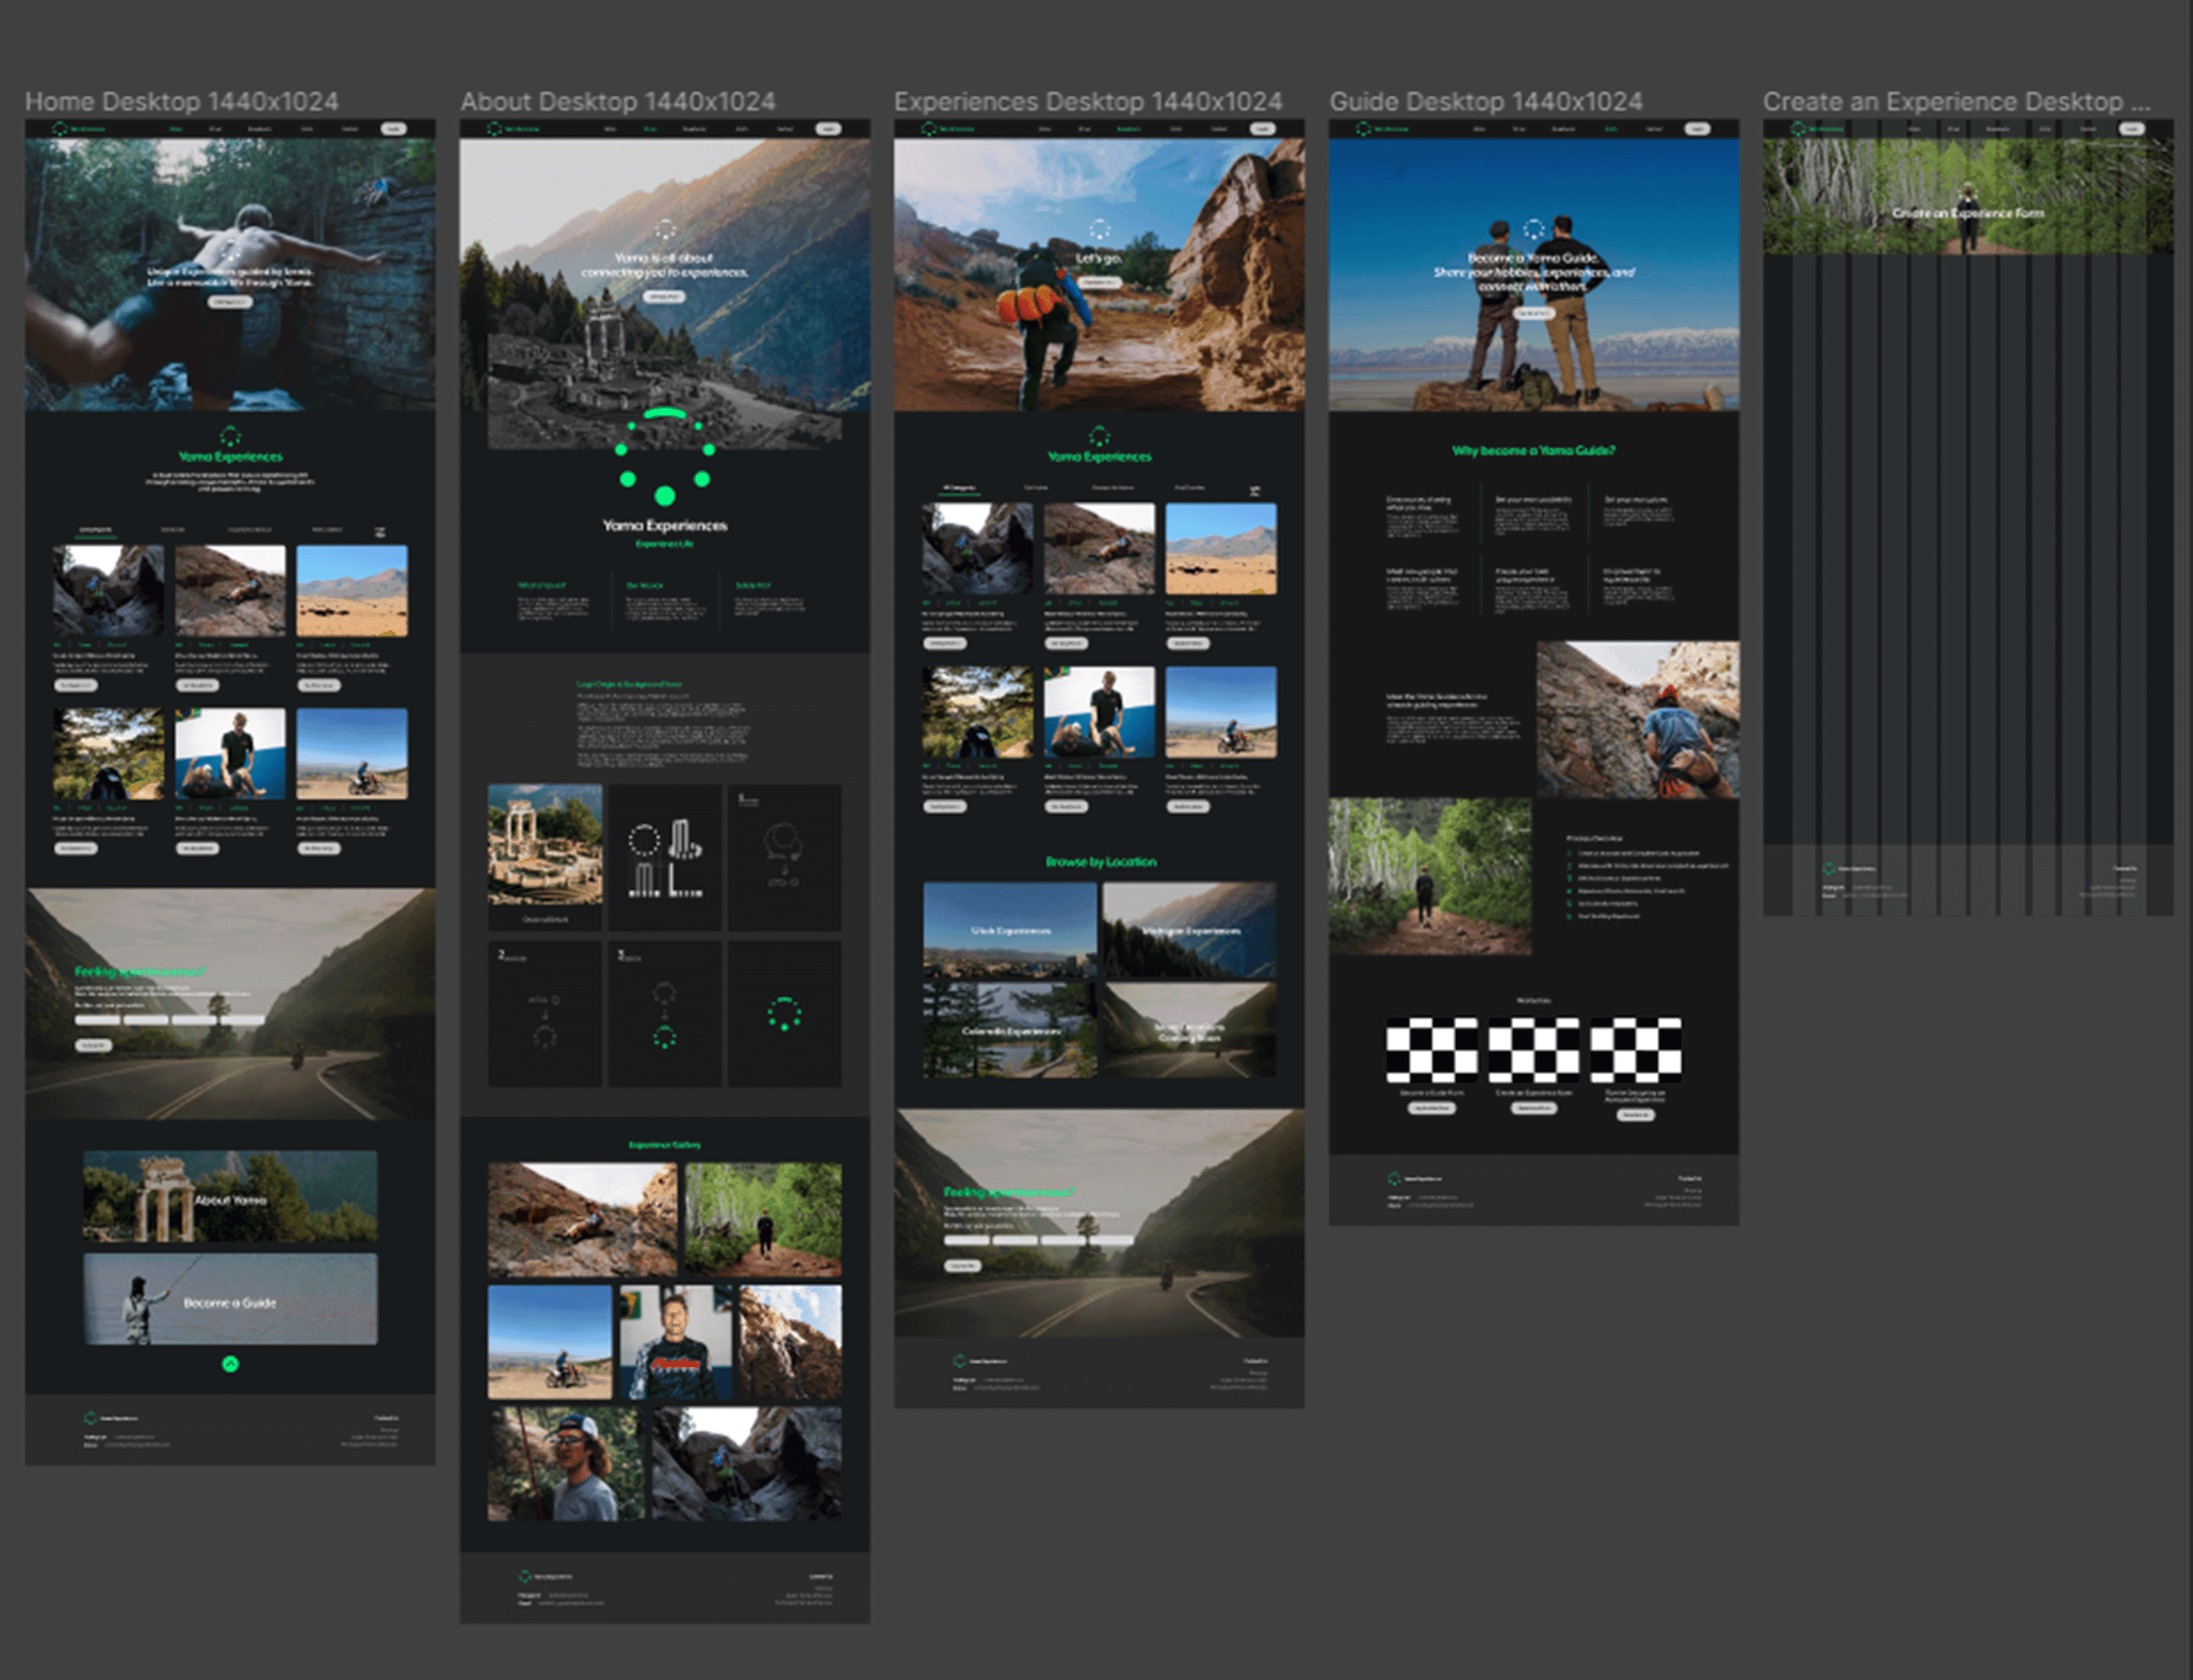Click the "Browse by Location" heading
Image resolution: width=2193 pixels, height=1680 pixels.
tap(1101, 862)
